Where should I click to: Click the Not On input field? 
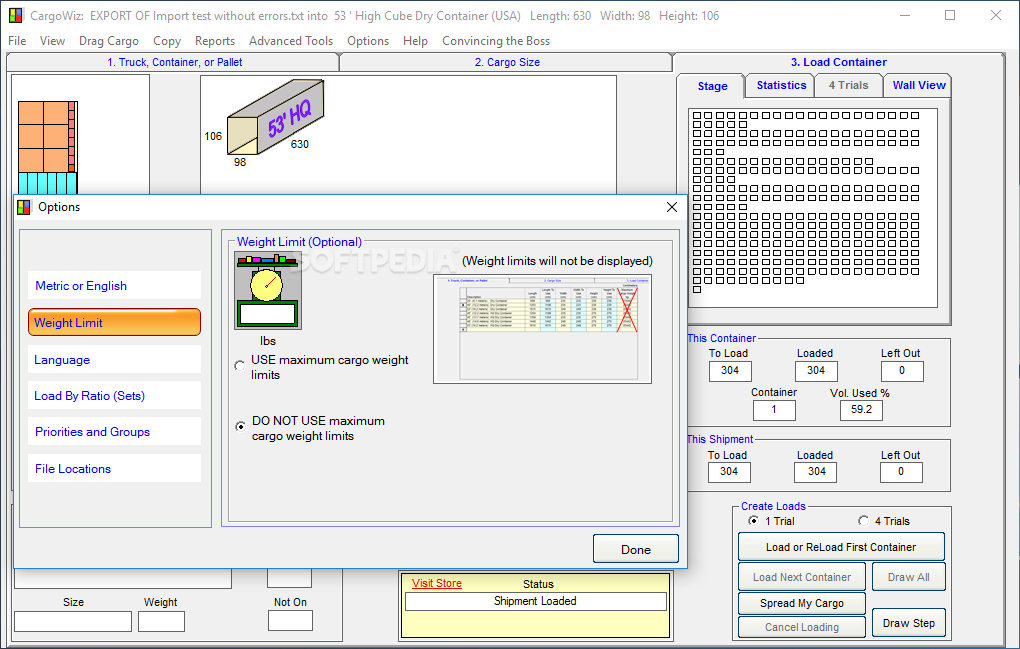pos(290,620)
